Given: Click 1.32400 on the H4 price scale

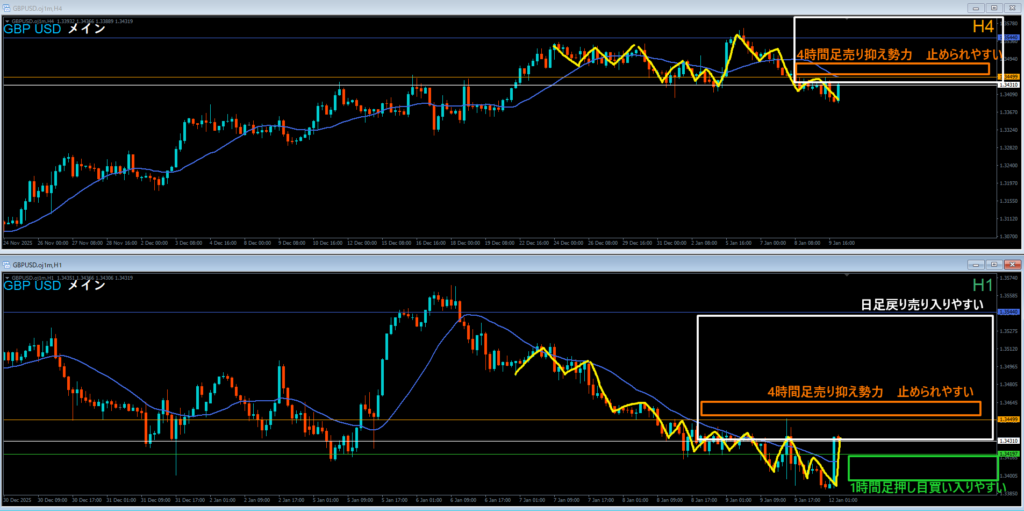Looking at the screenshot, I should pyautogui.click(x=1009, y=165).
